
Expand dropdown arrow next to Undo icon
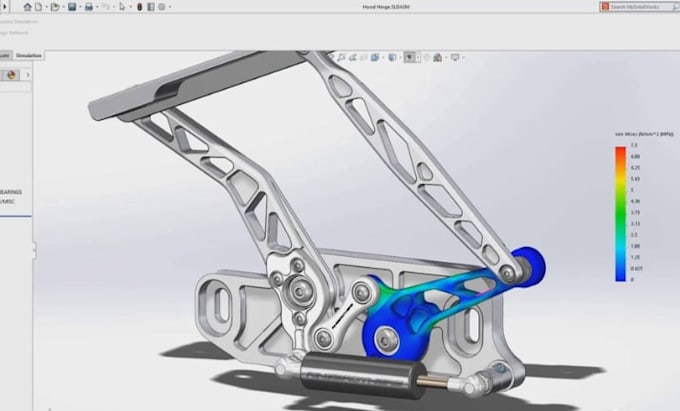[x=114, y=7]
